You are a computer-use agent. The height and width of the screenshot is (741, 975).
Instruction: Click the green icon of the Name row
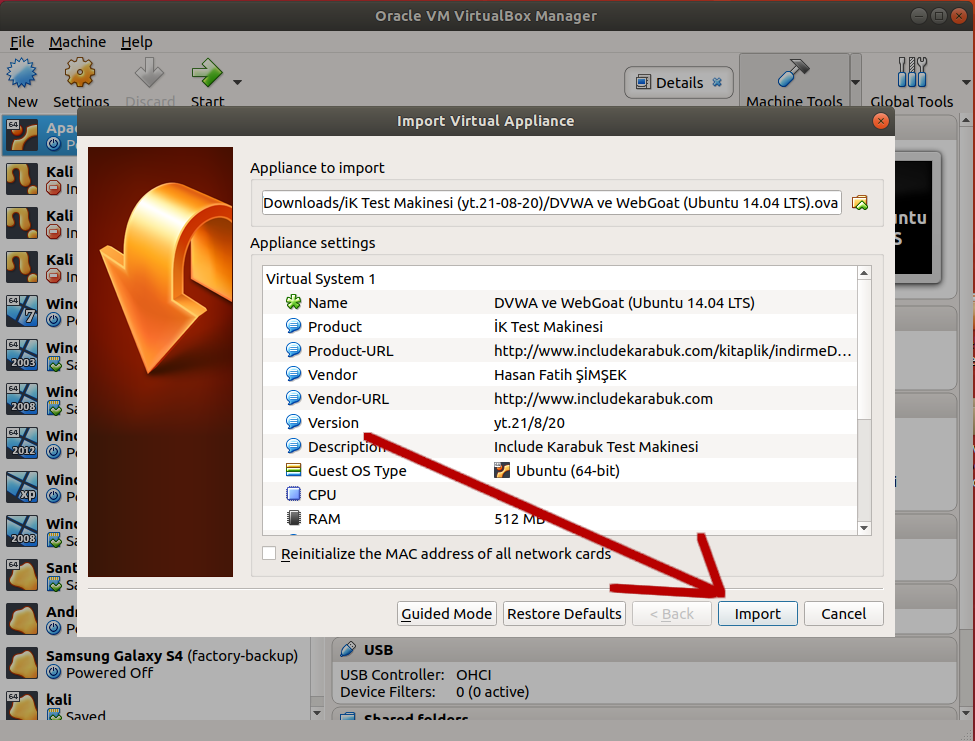coord(293,302)
